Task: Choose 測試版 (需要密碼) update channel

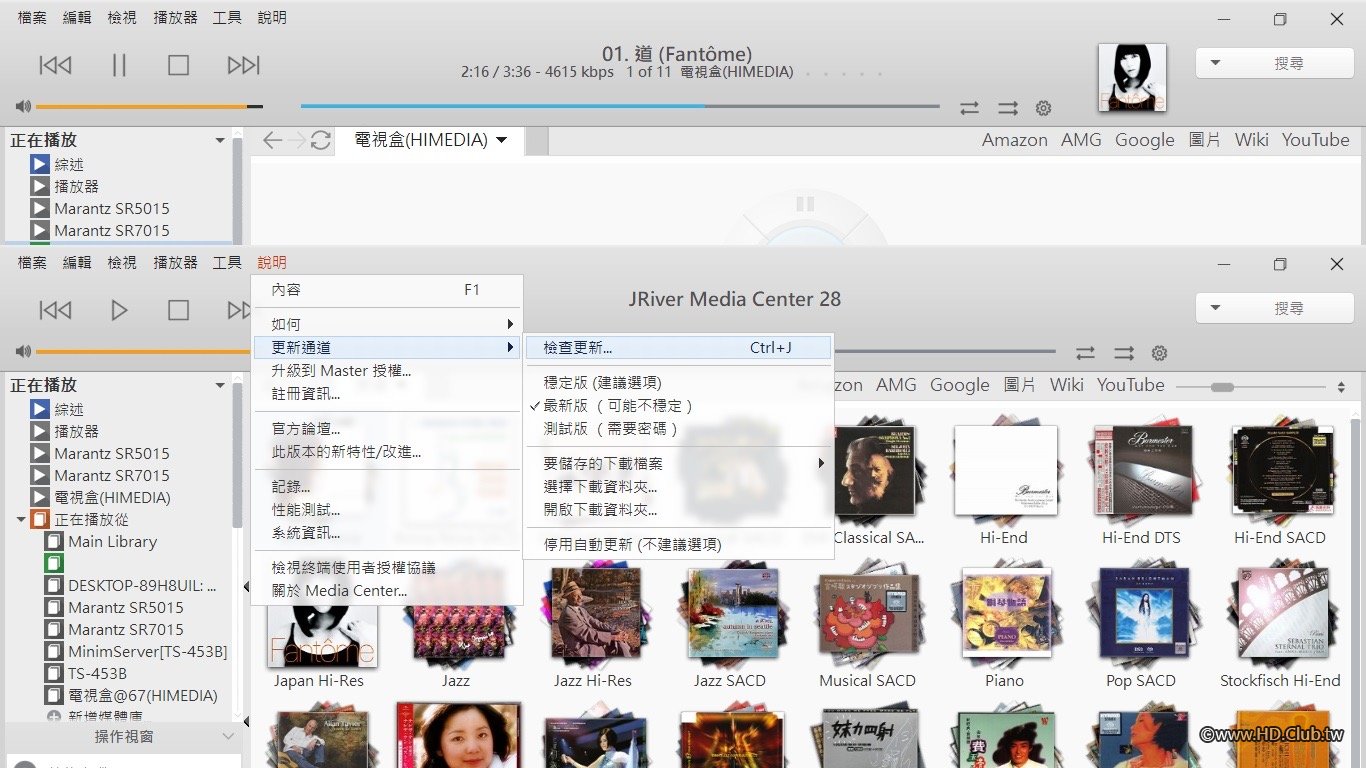Action: click(x=678, y=429)
